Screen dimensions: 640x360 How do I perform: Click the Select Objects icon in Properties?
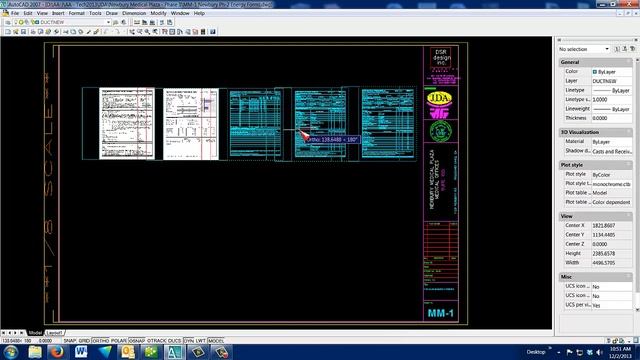click(624, 49)
